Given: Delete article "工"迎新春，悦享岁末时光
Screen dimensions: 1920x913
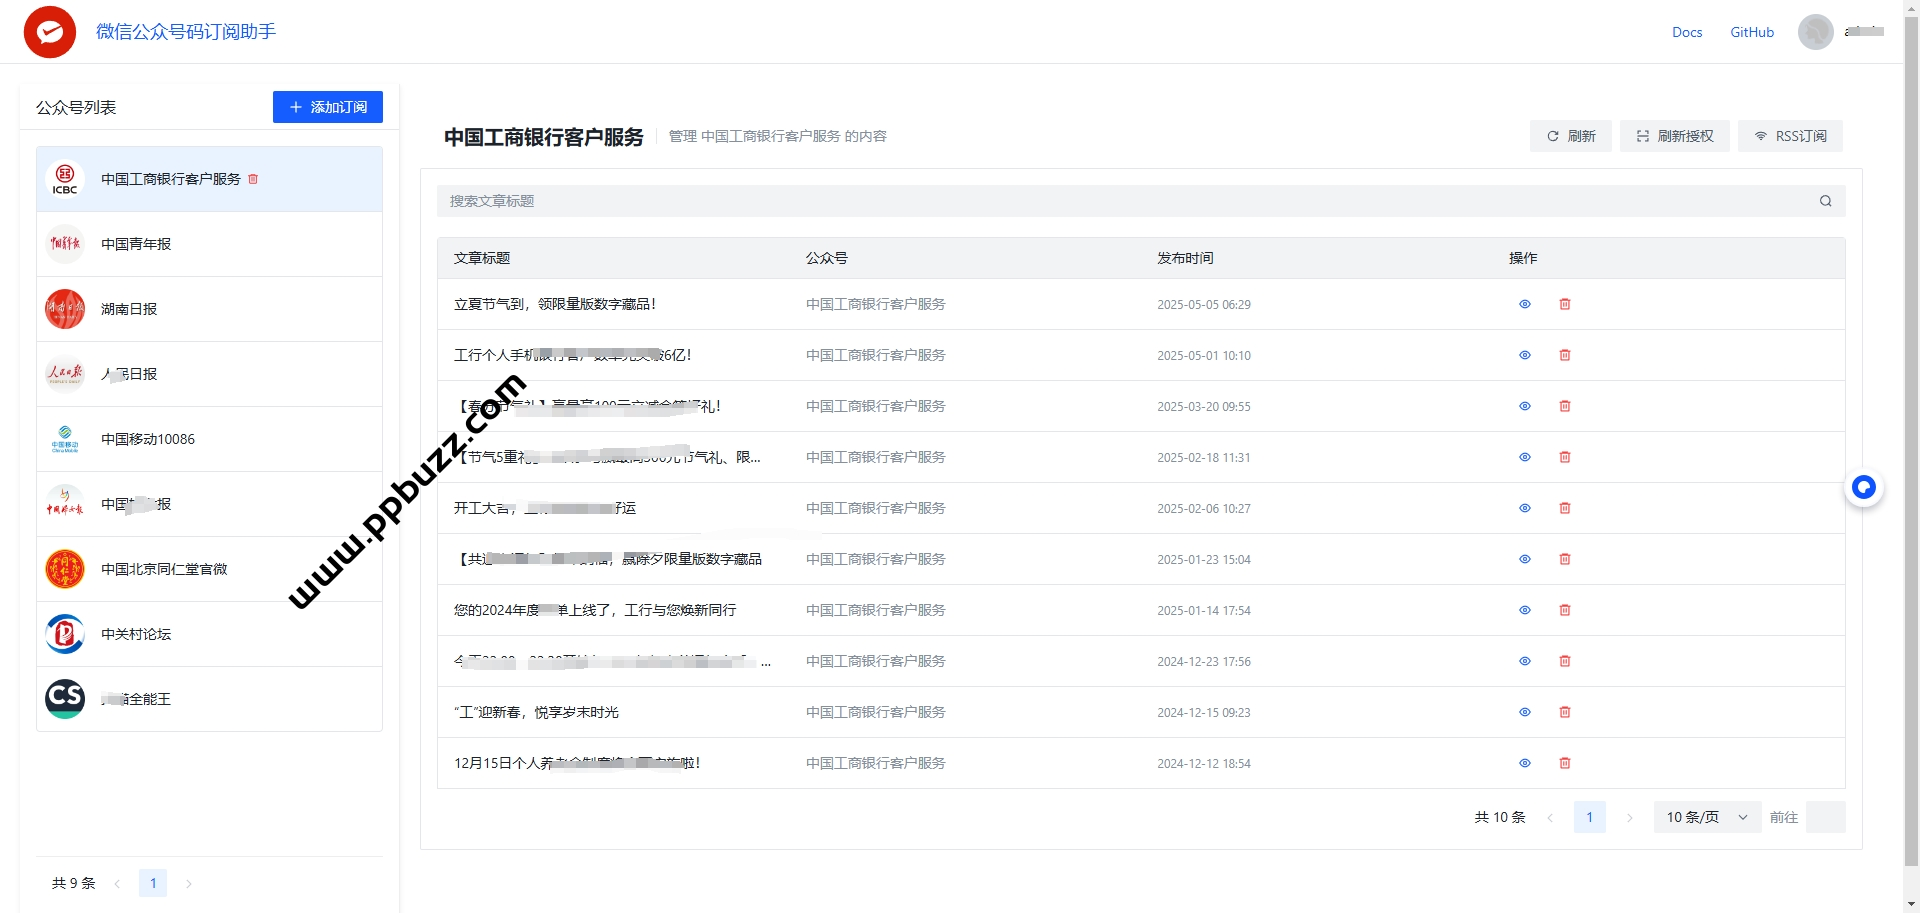Looking at the screenshot, I should pos(1565,712).
